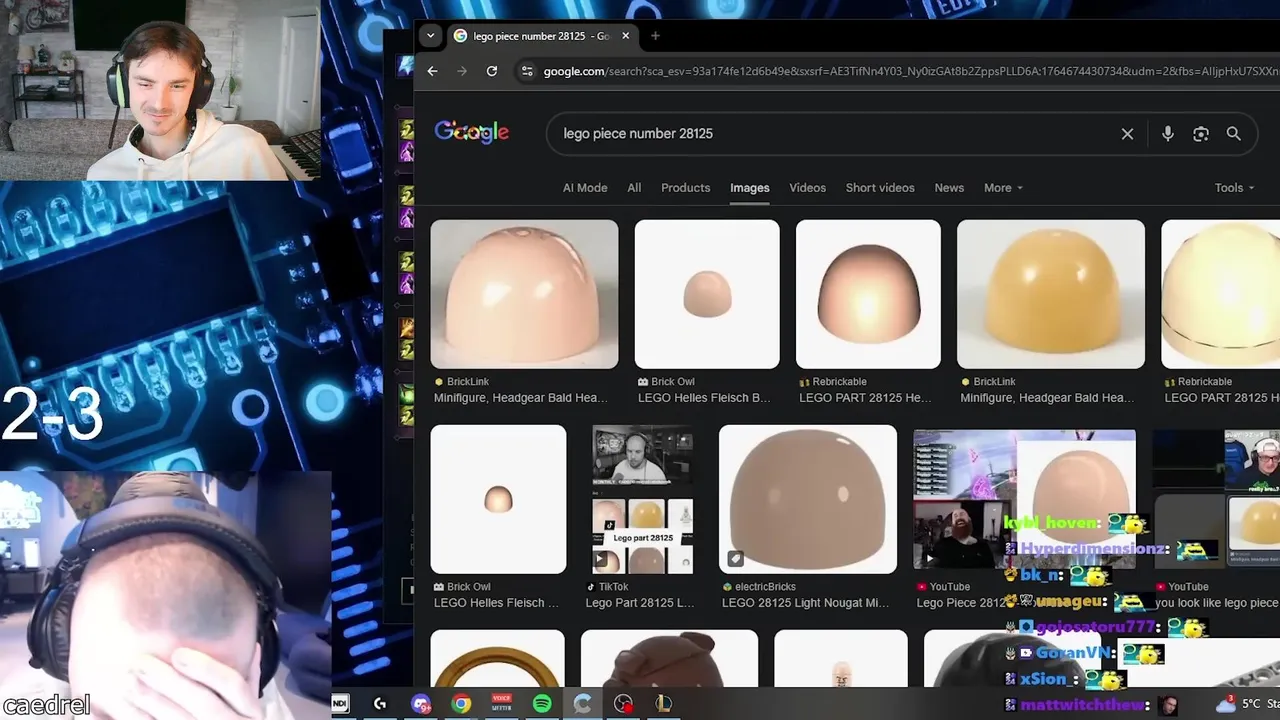The width and height of the screenshot is (1280, 720).
Task: Open the electricBricks Light Nougat image
Action: [808, 499]
